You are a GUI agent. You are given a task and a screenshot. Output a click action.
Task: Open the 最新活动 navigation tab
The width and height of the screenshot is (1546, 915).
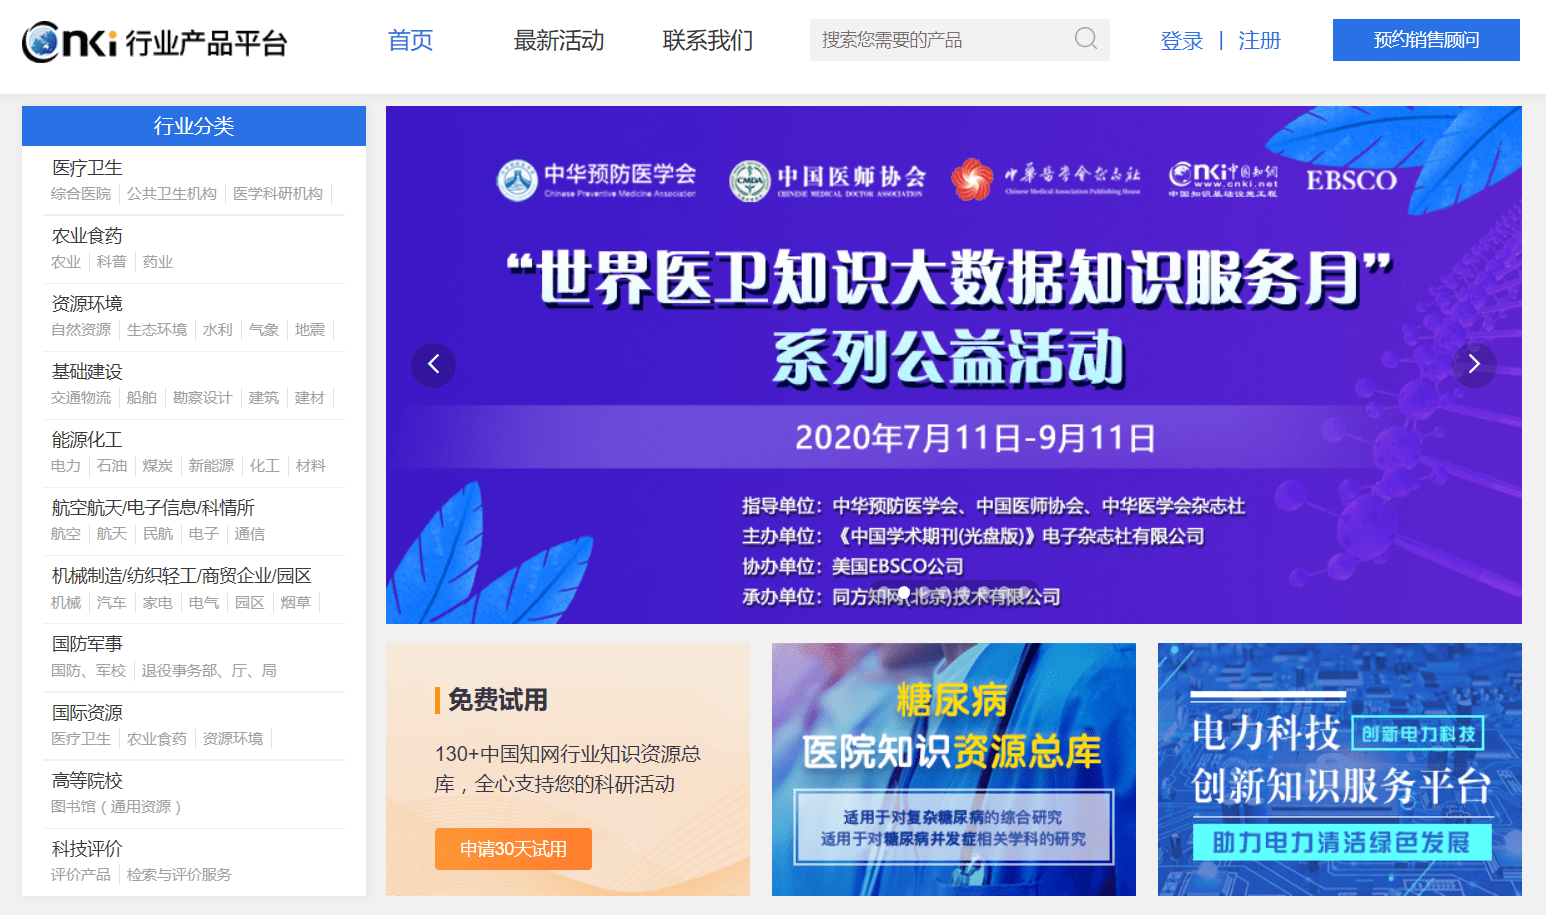(x=559, y=40)
